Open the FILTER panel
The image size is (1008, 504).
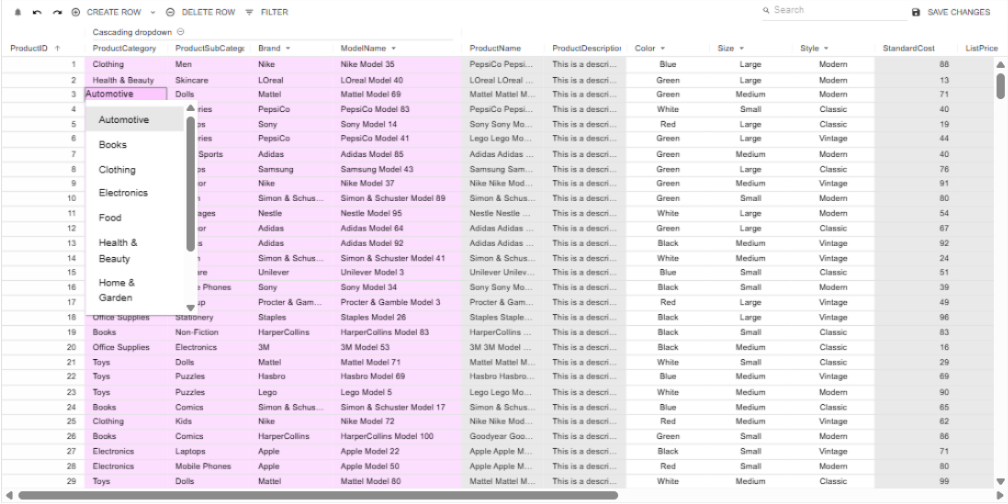(267, 12)
